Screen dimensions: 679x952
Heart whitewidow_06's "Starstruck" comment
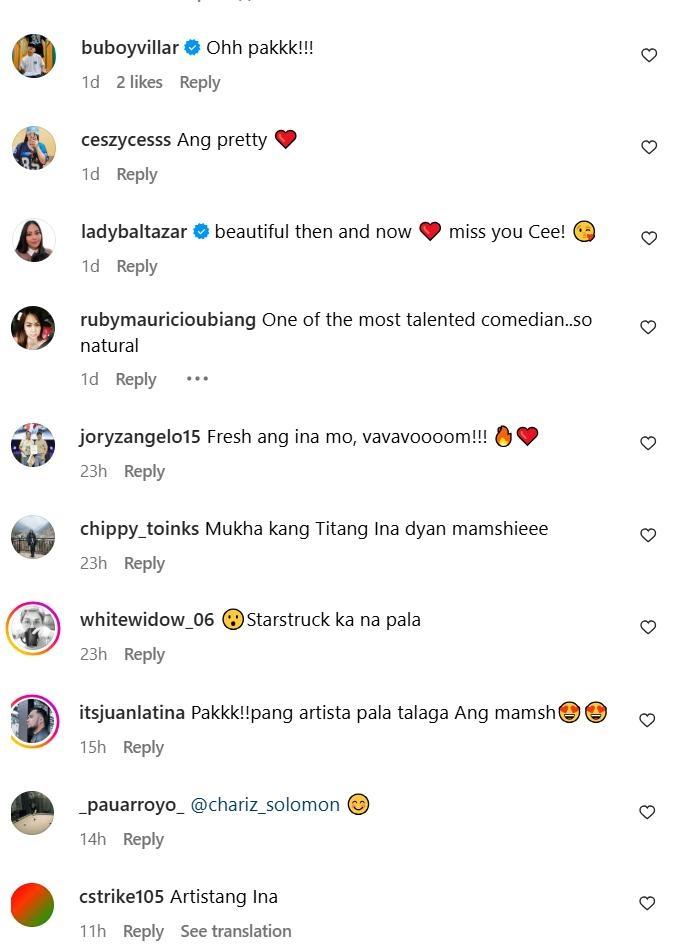tap(648, 627)
